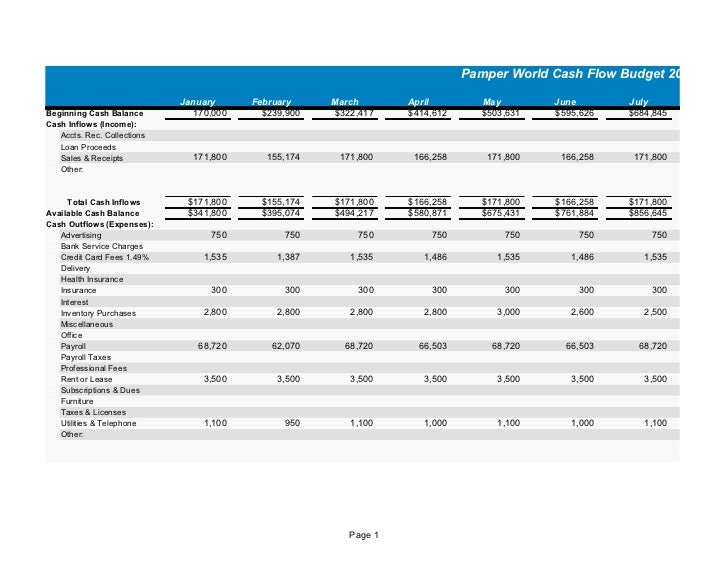Viewport: 728px width, 563px height.
Task: Click the 'Cash Outflows (Expenses):' heading
Action: [x=100, y=224]
